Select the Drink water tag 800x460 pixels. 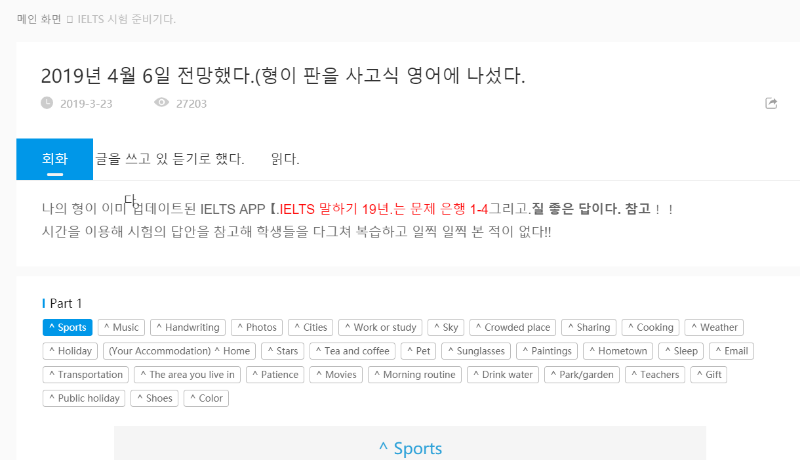(x=503, y=374)
